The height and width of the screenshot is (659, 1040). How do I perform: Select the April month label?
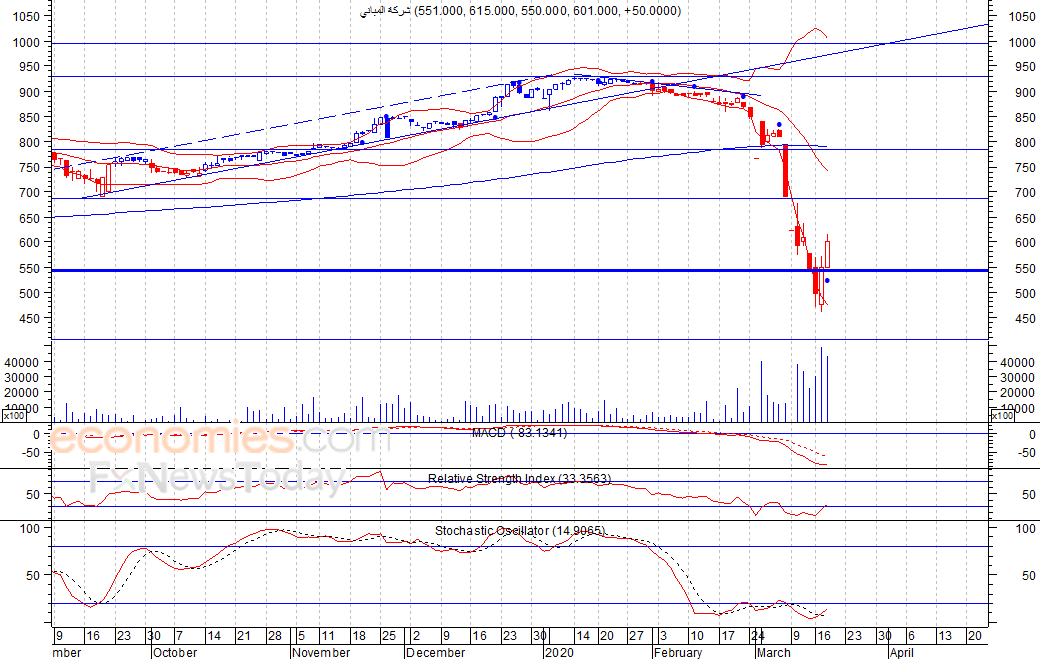pyautogui.click(x=901, y=652)
